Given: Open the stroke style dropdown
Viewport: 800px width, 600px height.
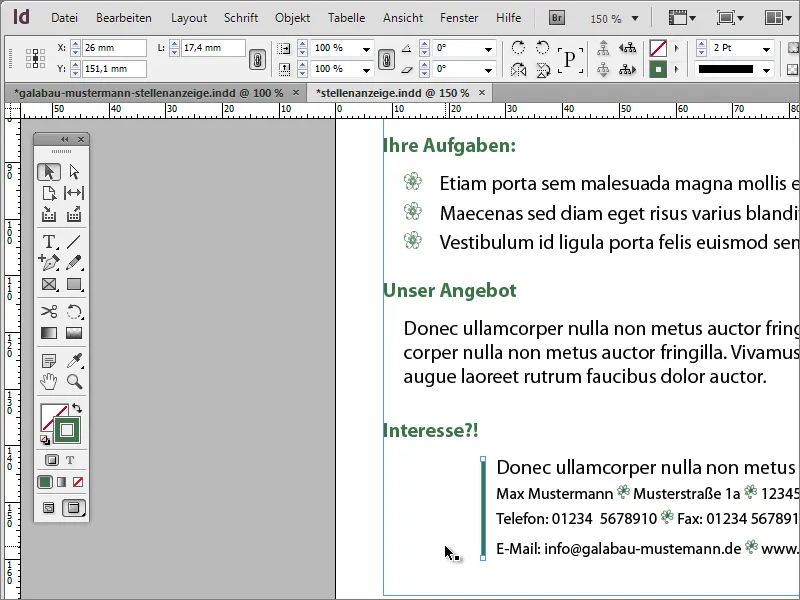Looking at the screenshot, I should click(765, 70).
